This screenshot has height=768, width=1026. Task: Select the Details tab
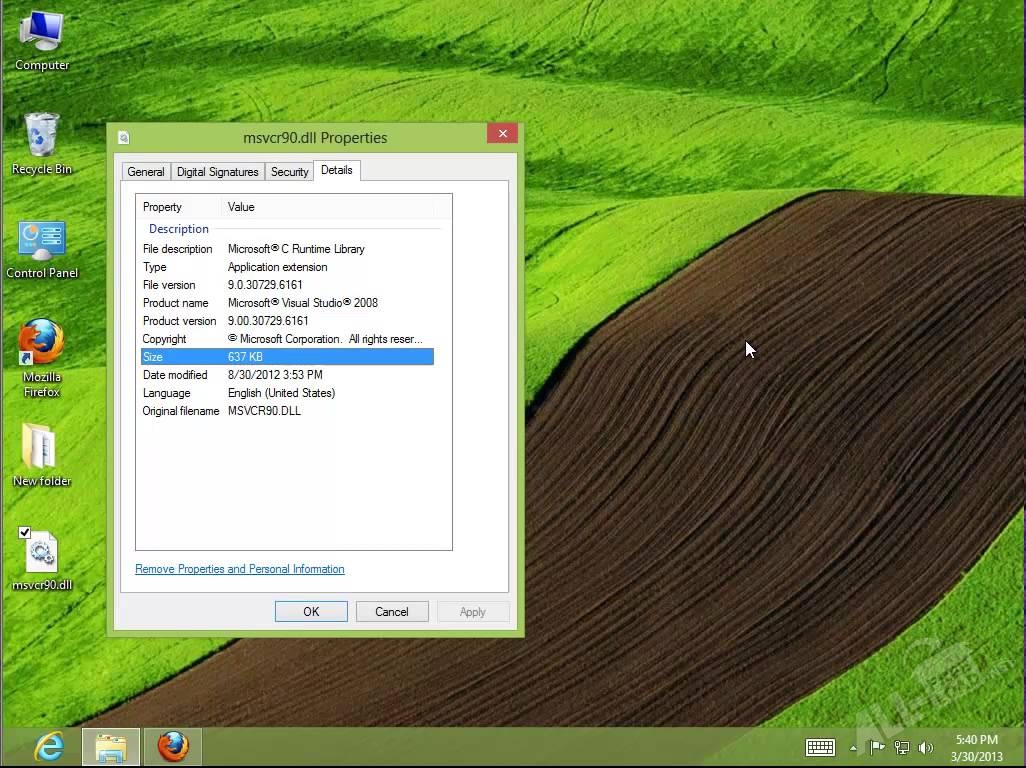(x=337, y=170)
